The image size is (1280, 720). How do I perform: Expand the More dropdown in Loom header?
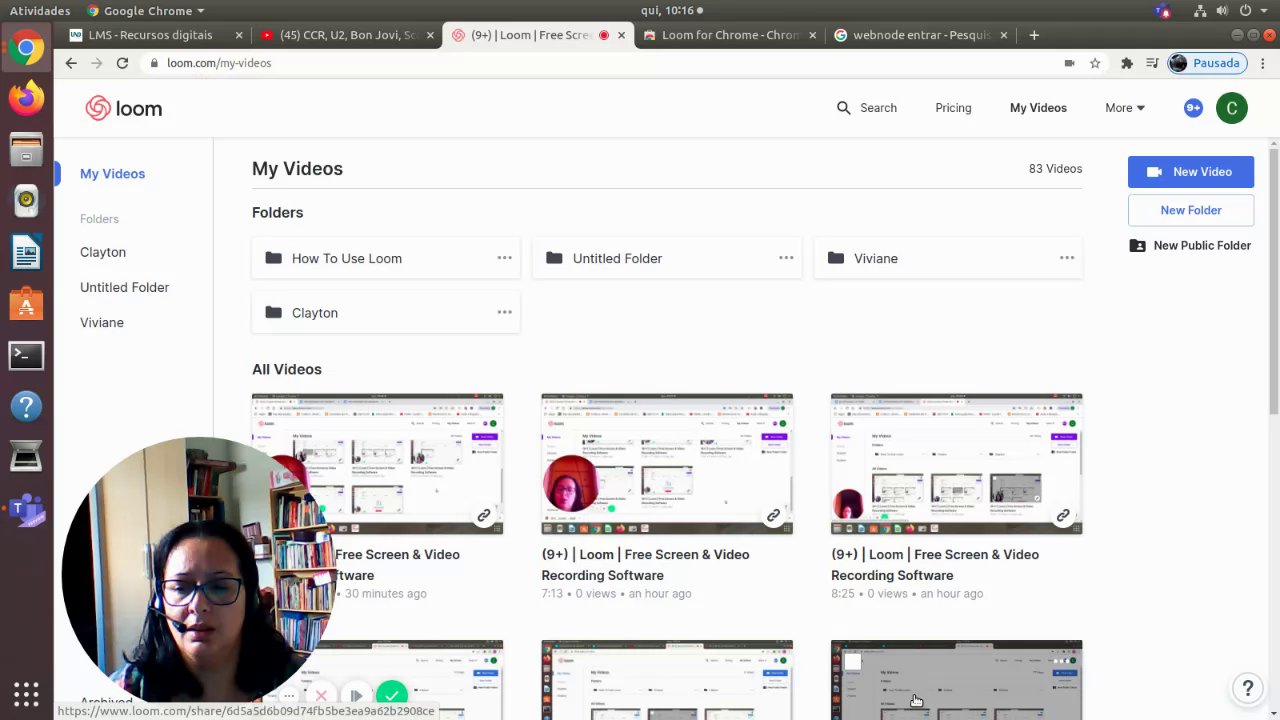(1125, 108)
